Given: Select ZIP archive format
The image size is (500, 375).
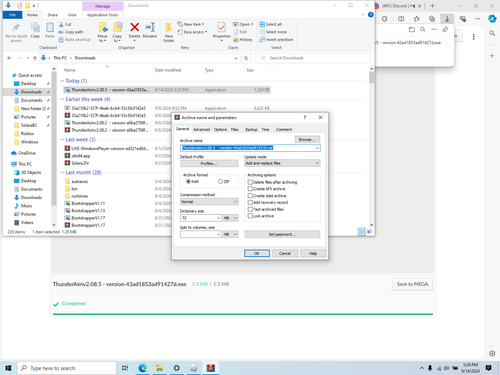Looking at the screenshot, I should point(220,182).
